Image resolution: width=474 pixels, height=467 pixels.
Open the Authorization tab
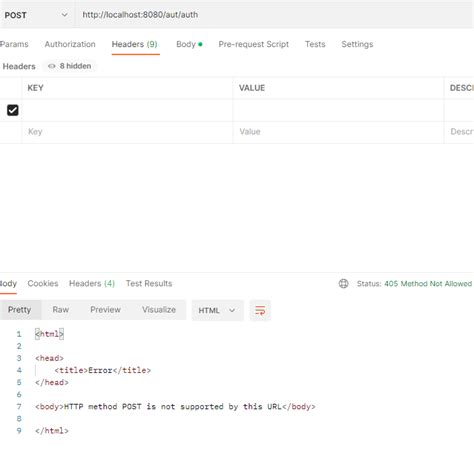[x=70, y=44]
